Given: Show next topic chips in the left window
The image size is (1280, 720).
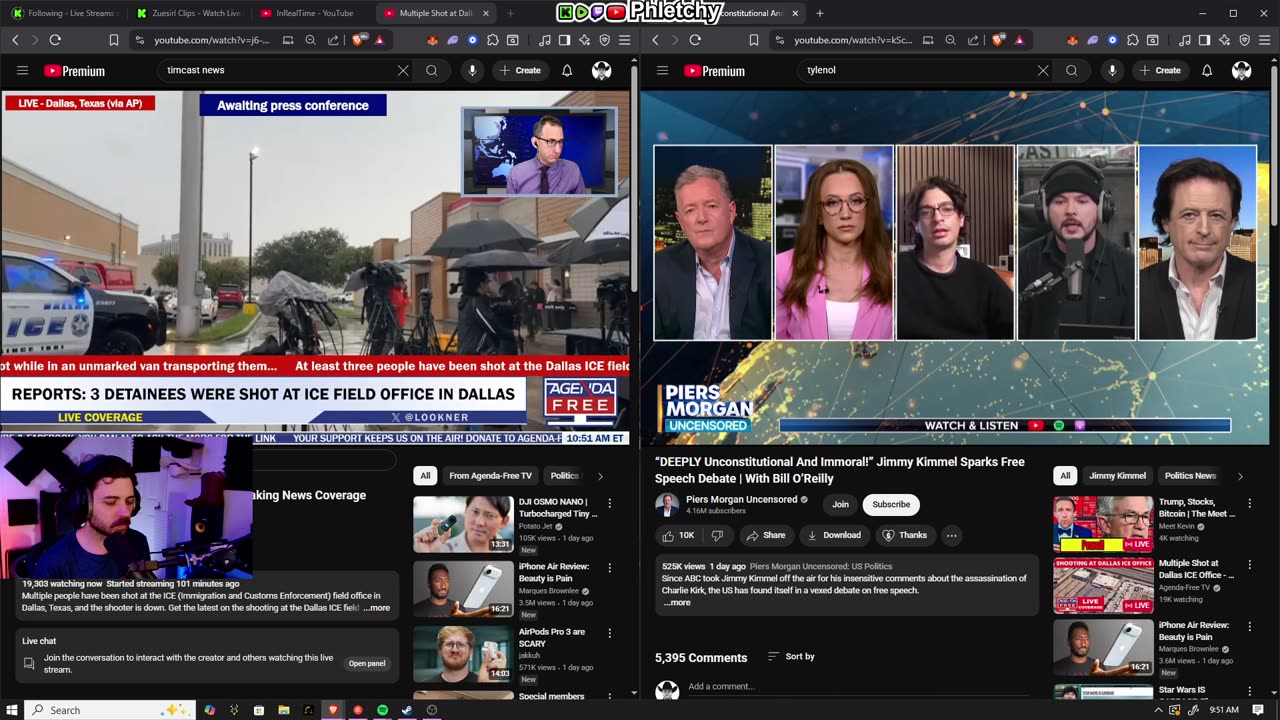Looking at the screenshot, I should click(600, 476).
